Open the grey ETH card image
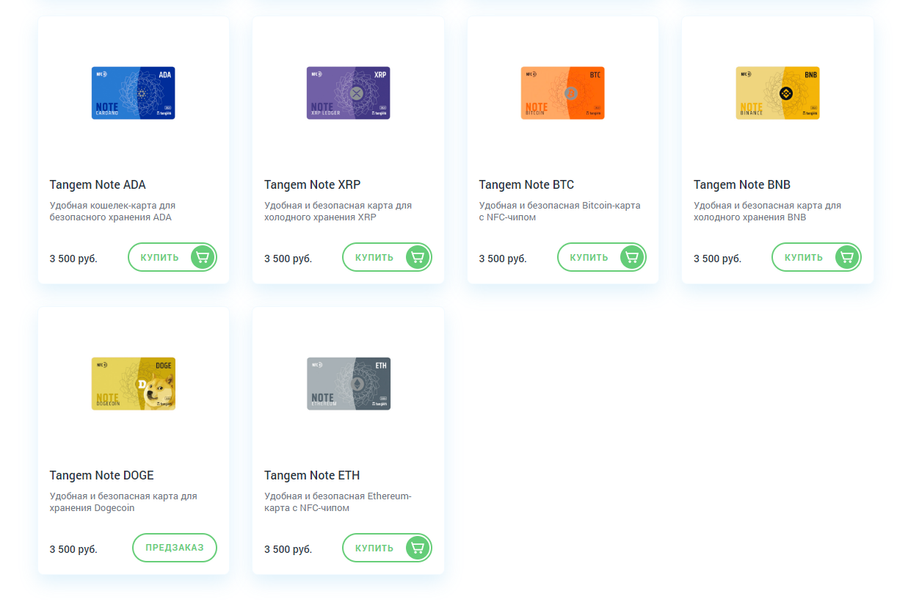897x600 pixels. [348, 383]
